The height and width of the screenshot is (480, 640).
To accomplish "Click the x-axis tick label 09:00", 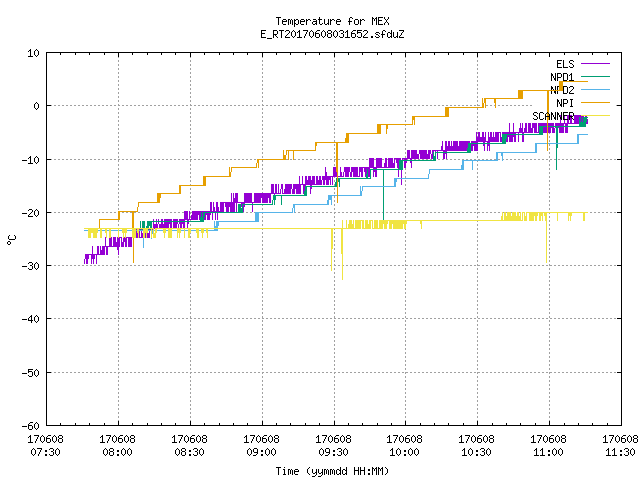I will 261,452.
